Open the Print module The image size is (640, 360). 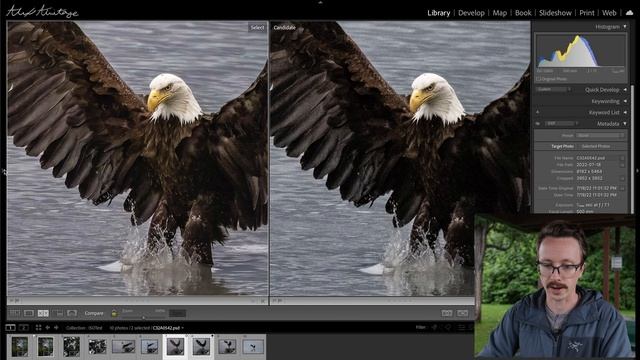(x=587, y=13)
